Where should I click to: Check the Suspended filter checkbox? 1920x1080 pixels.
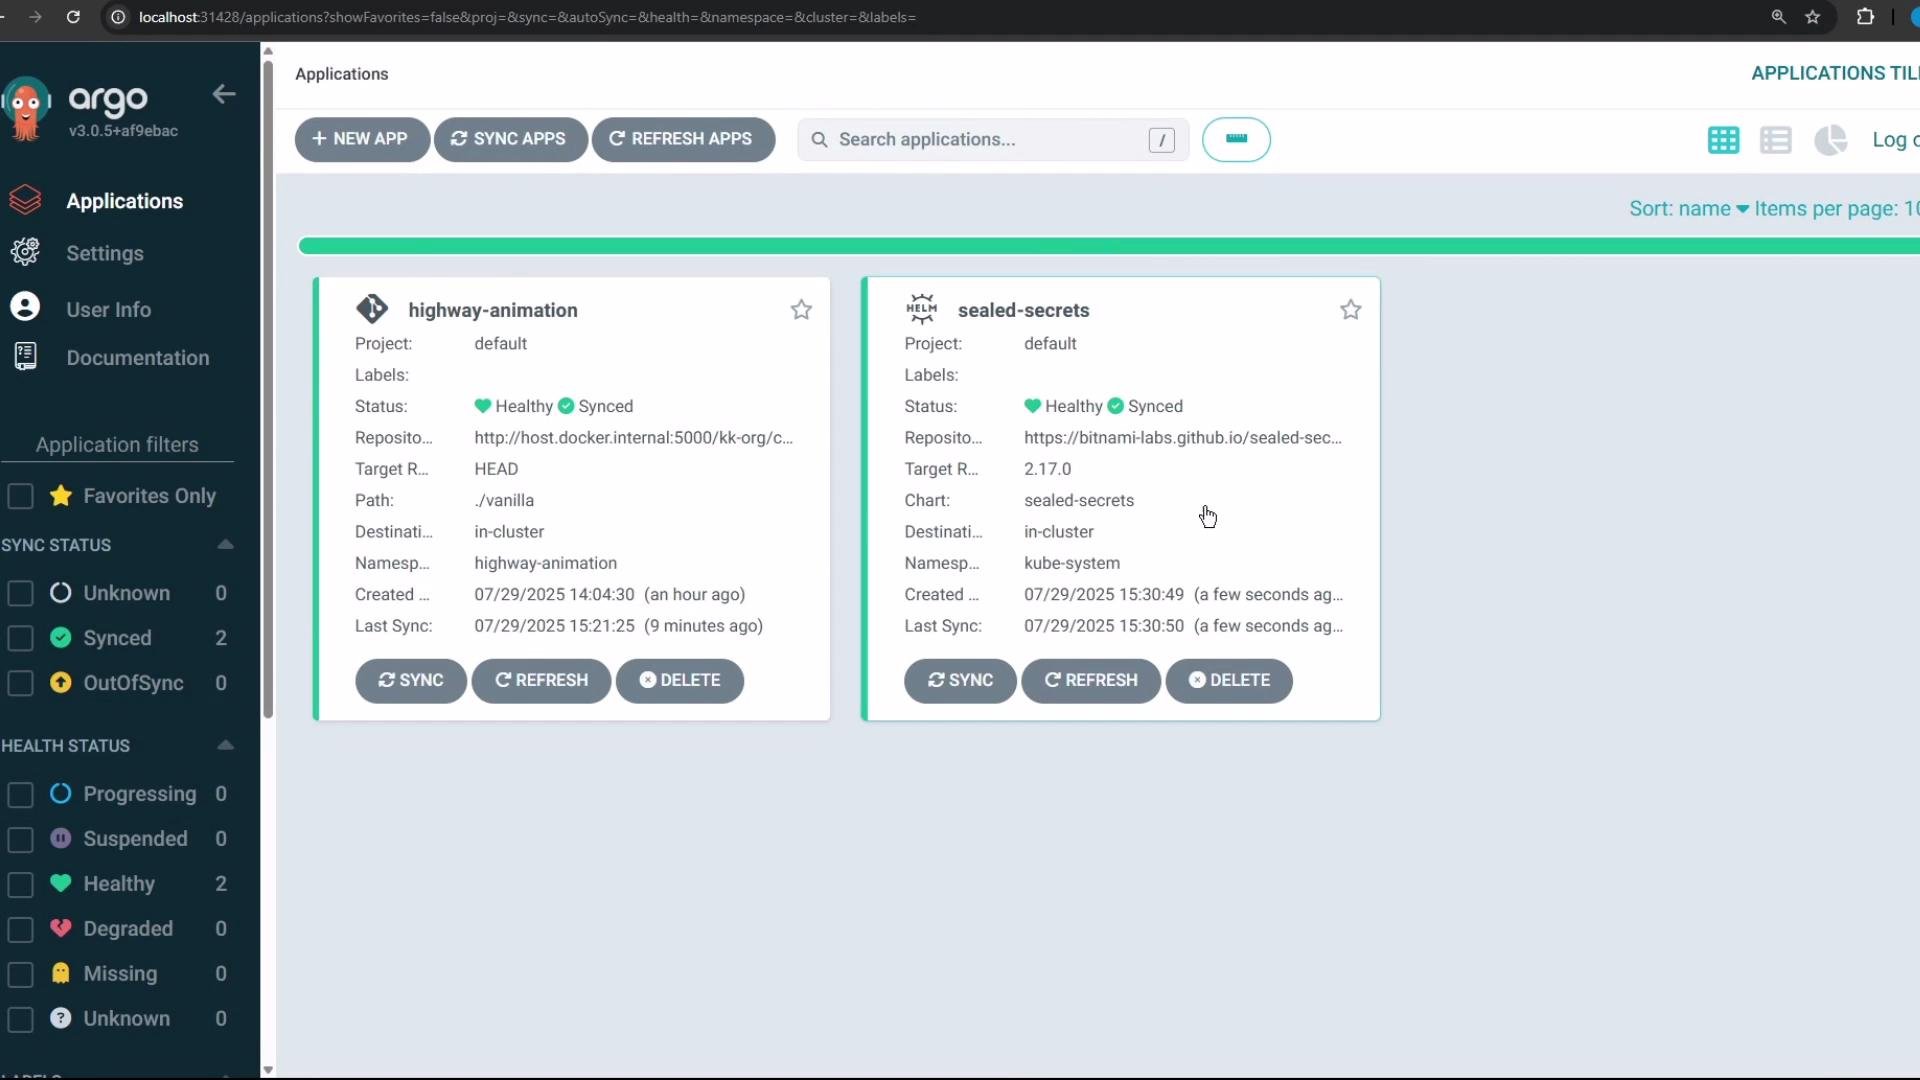pos(21,840)
